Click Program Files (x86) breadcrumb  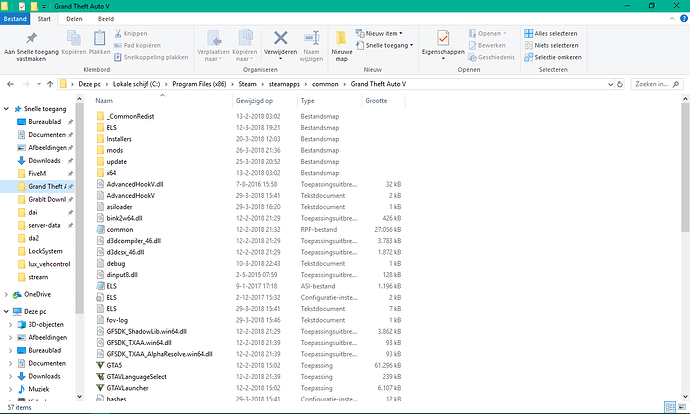tap(199, 84)
